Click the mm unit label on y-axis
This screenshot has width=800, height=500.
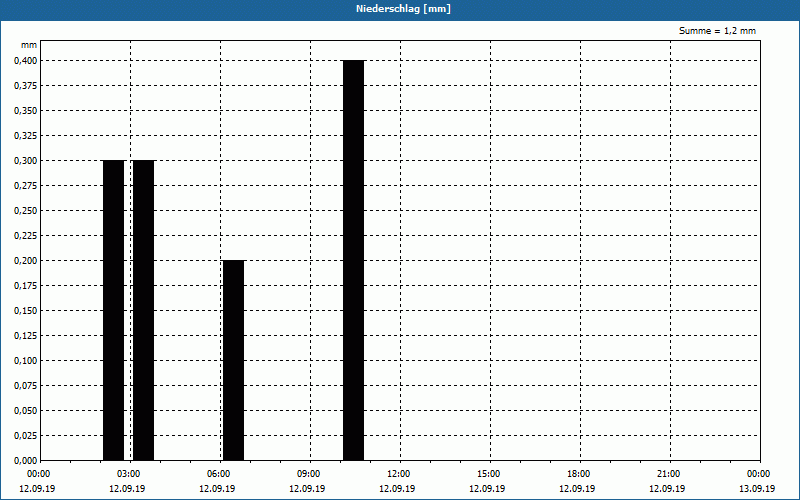(x=29, y=45)
